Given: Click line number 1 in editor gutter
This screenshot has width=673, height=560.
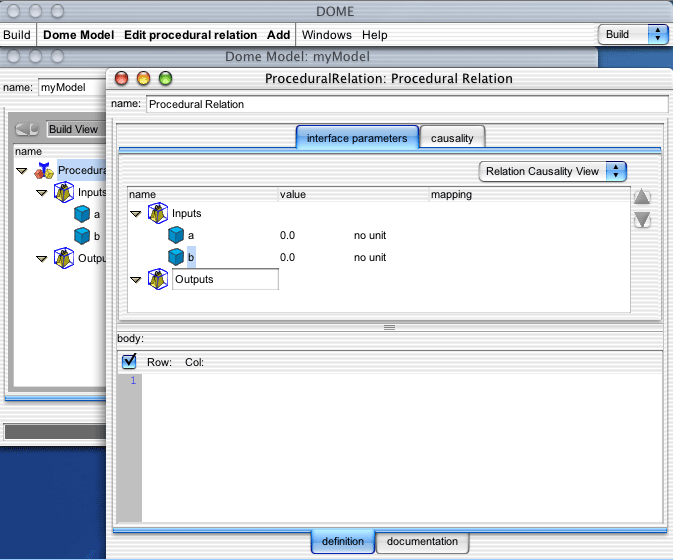Looking at the screenshot, I should click(x=133, y=380).
